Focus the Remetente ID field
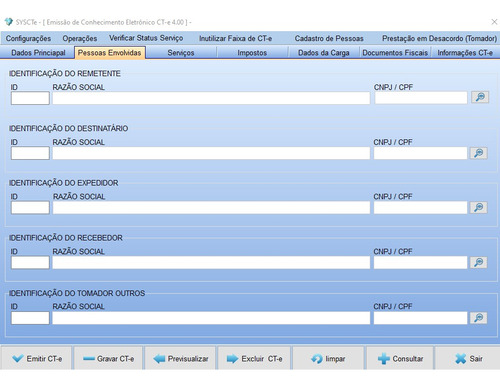500x387 pixels. (x=30, y=98)
